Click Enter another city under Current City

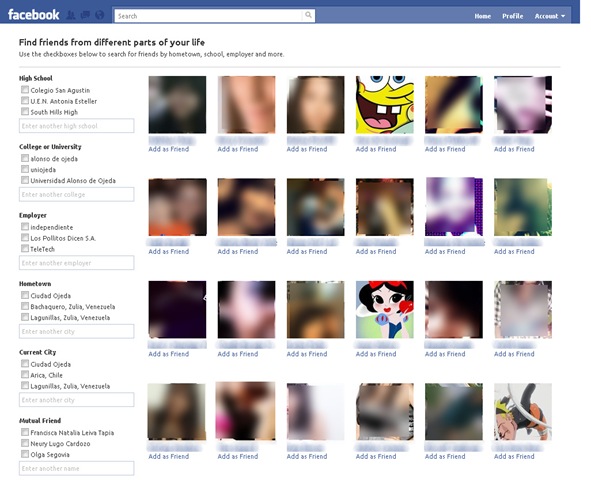click(77, 400)
